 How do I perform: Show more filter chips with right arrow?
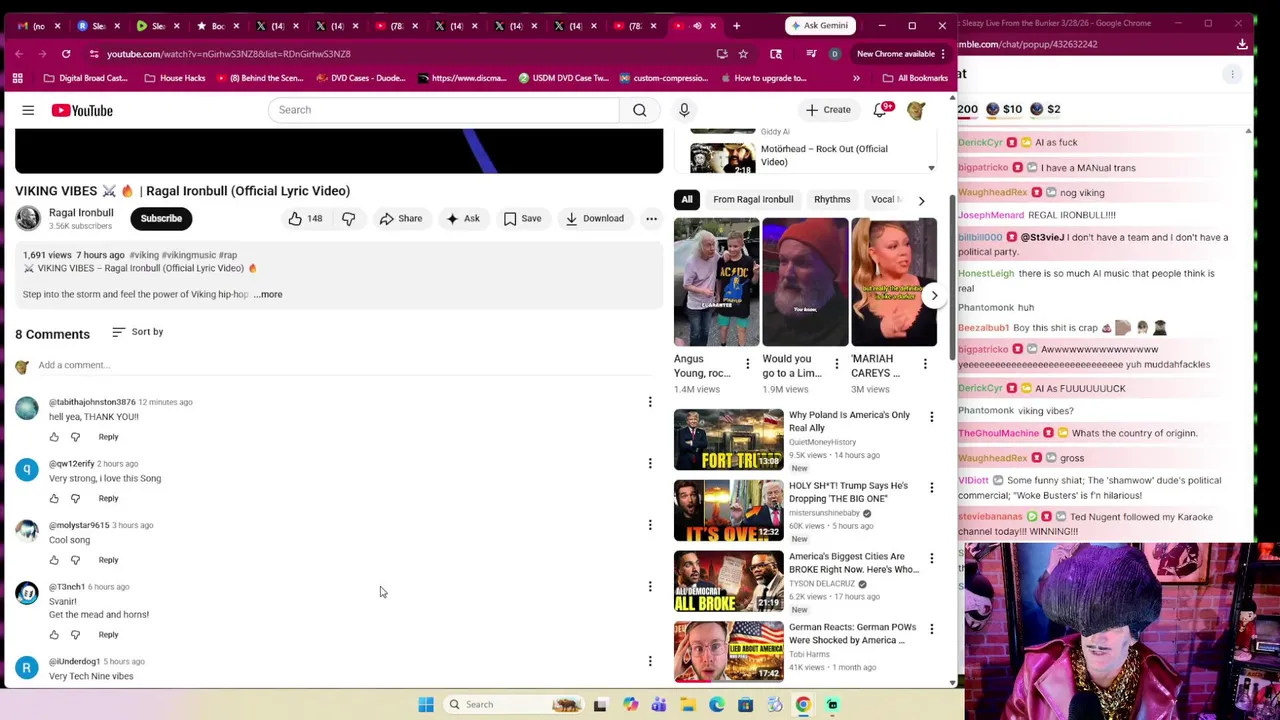click(921, 200)
